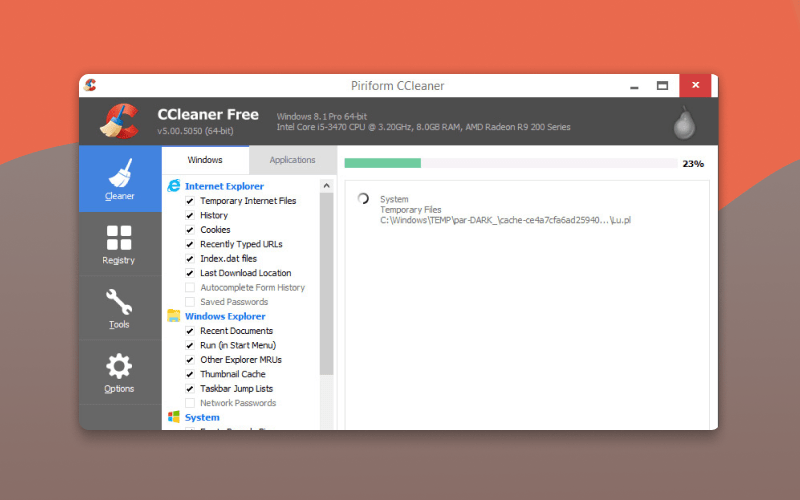Click the CCleaner logo in header

tap(119, 121)
